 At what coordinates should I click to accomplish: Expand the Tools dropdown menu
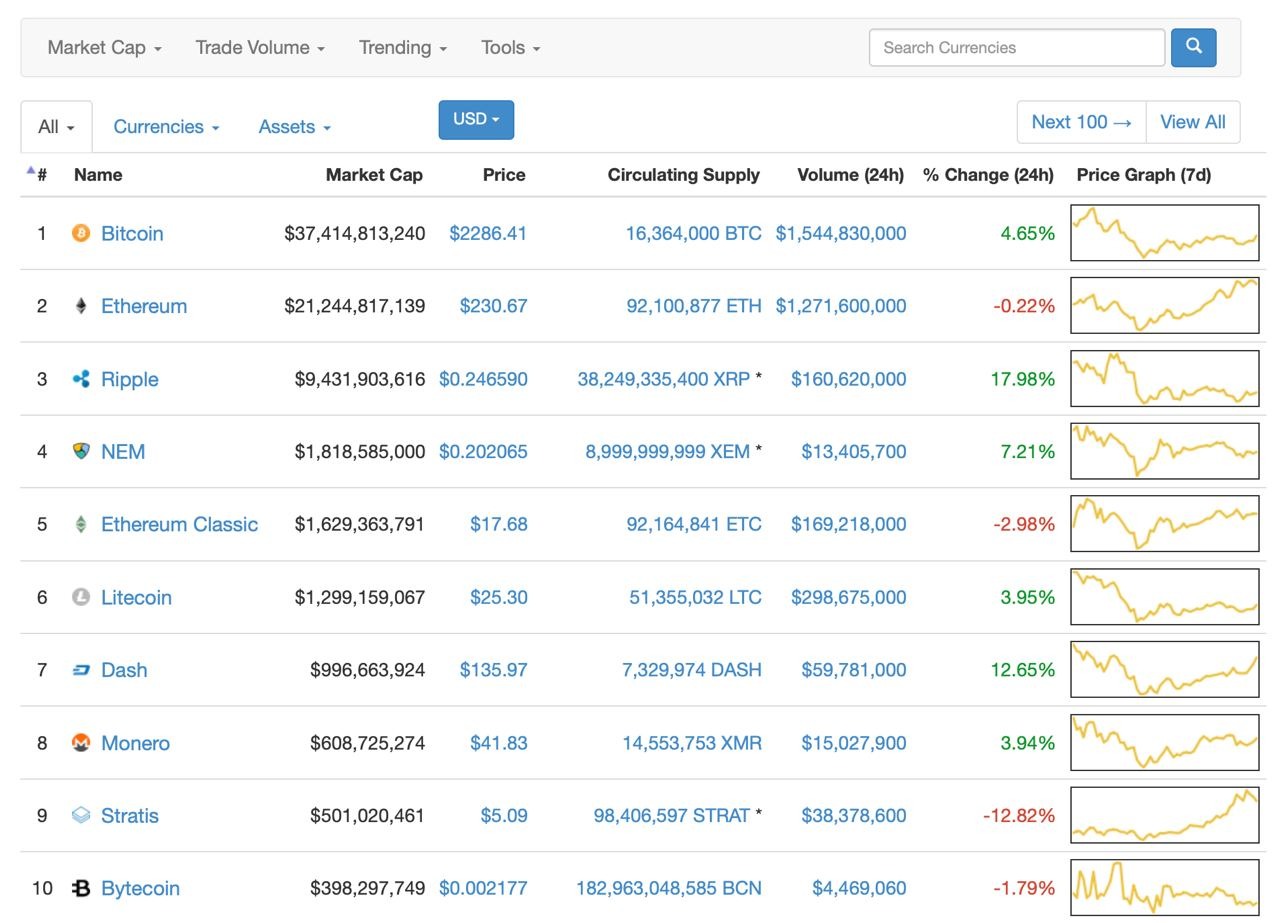[511, 47]
